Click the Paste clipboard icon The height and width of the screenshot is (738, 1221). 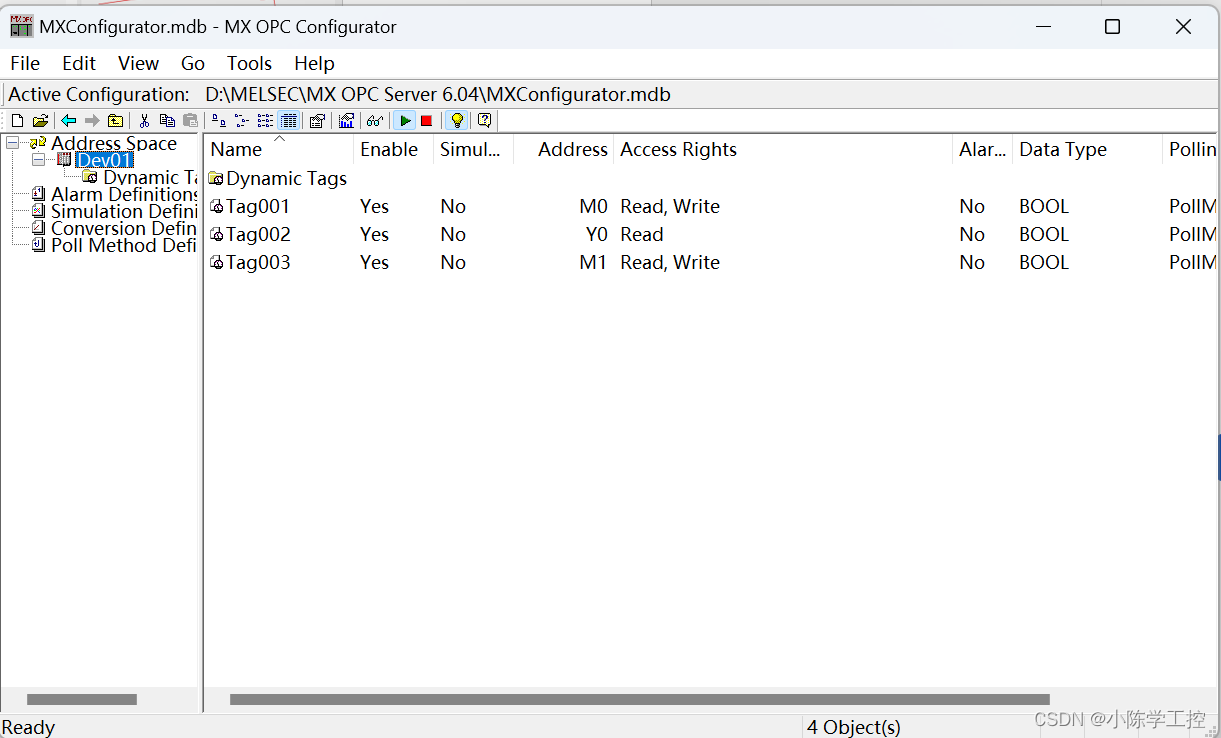[190, 121]
